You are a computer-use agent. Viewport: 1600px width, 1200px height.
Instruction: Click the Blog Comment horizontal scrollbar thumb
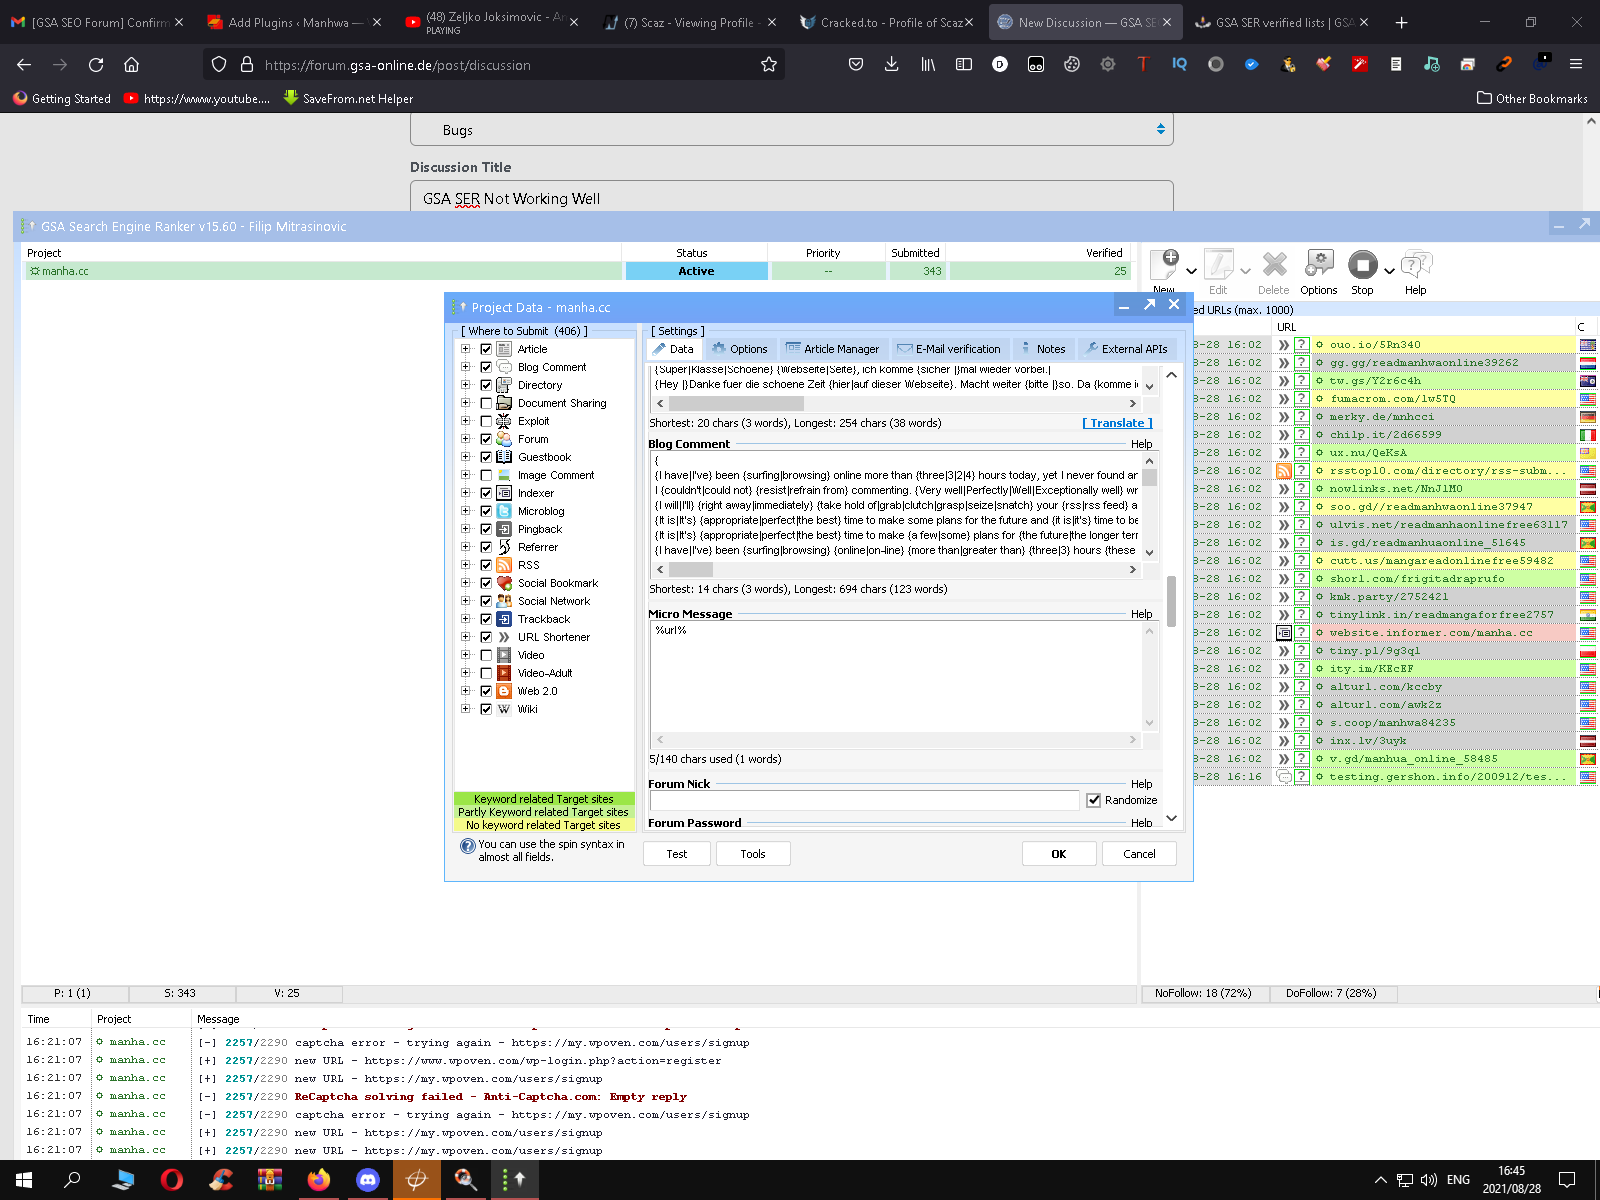[691, 569]
